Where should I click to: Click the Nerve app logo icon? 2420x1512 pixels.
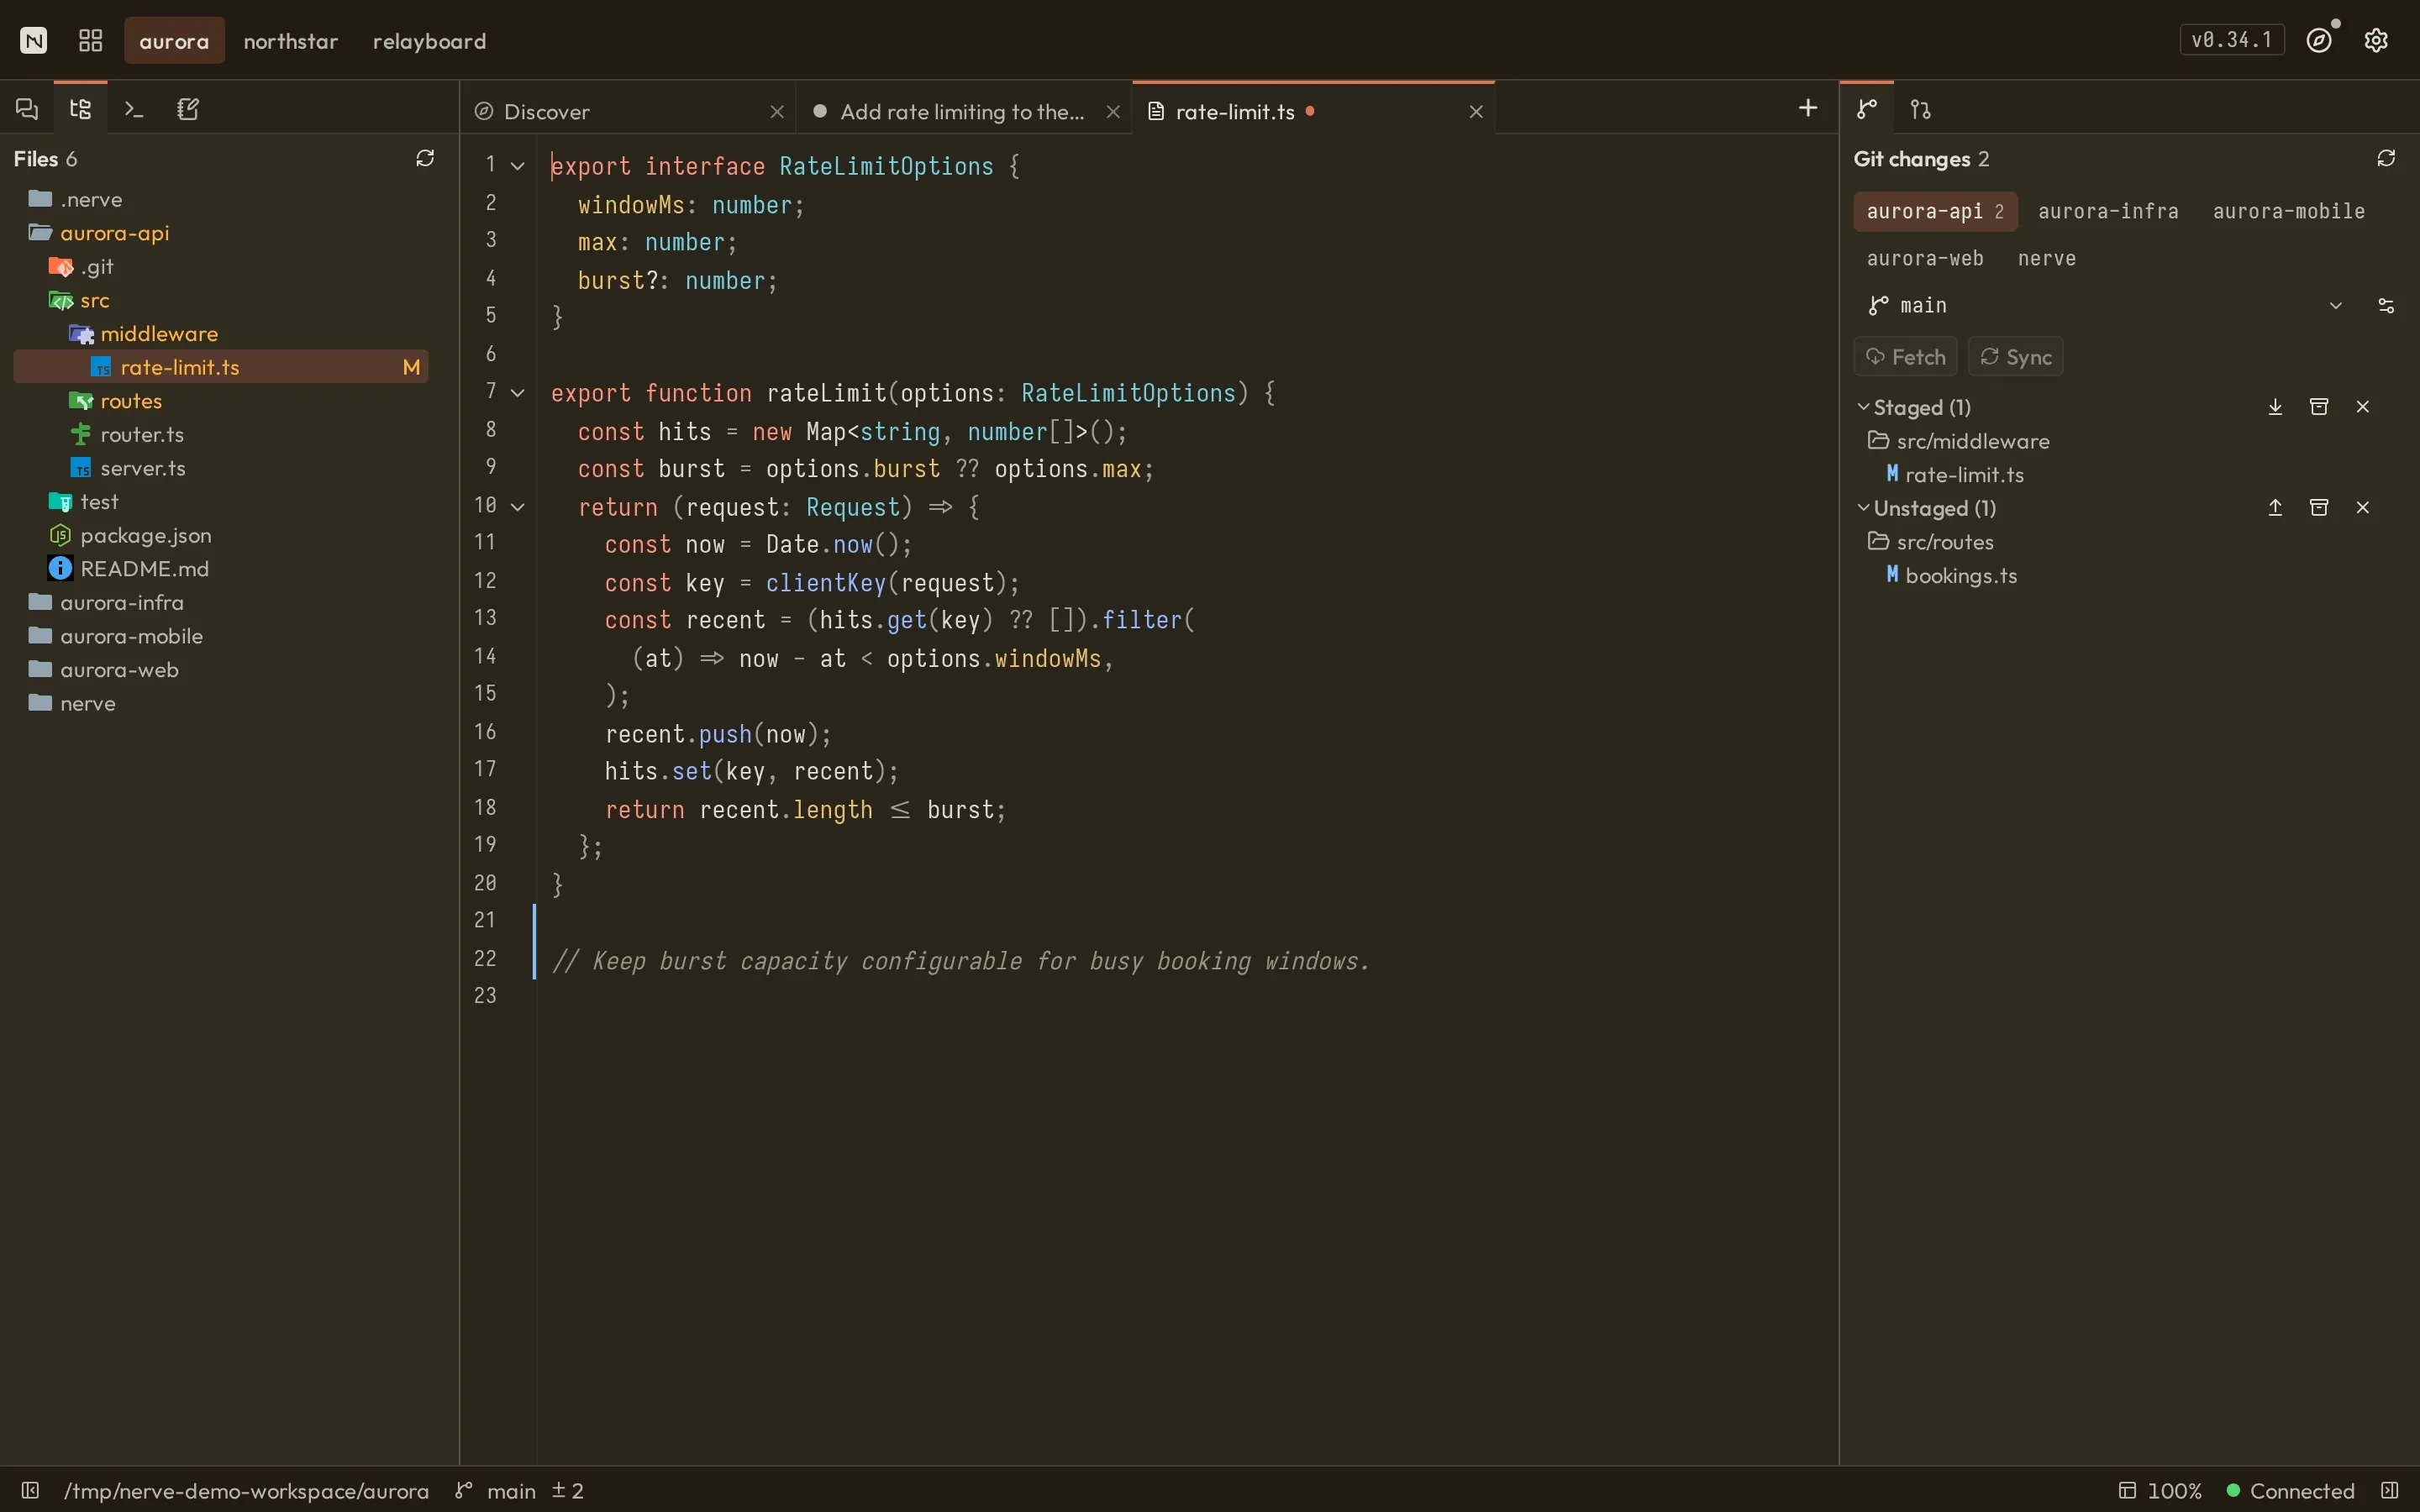click(34, 40)
